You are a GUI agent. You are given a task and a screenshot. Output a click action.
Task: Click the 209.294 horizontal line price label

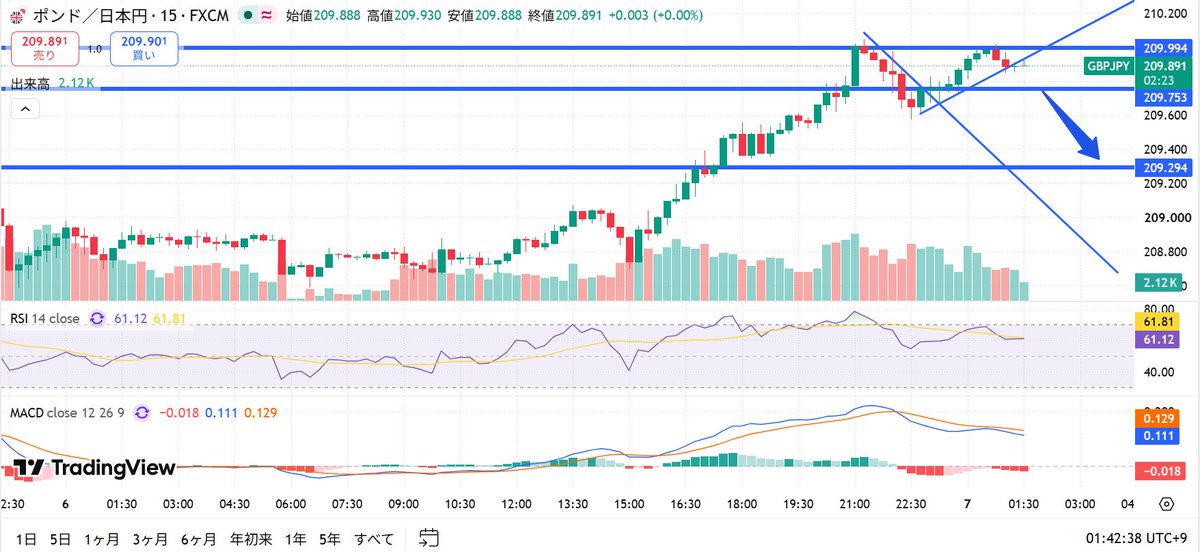(x=1163, y=167)
